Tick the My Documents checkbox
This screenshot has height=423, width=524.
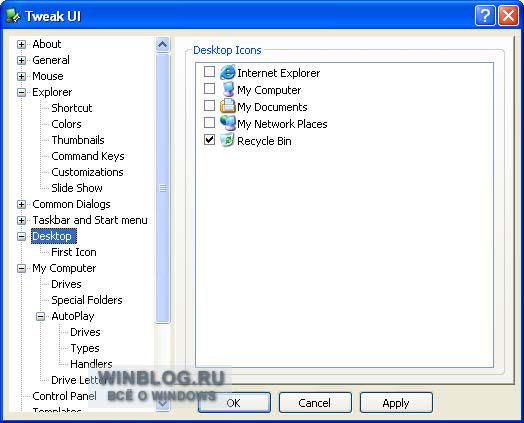pos(210,105)
